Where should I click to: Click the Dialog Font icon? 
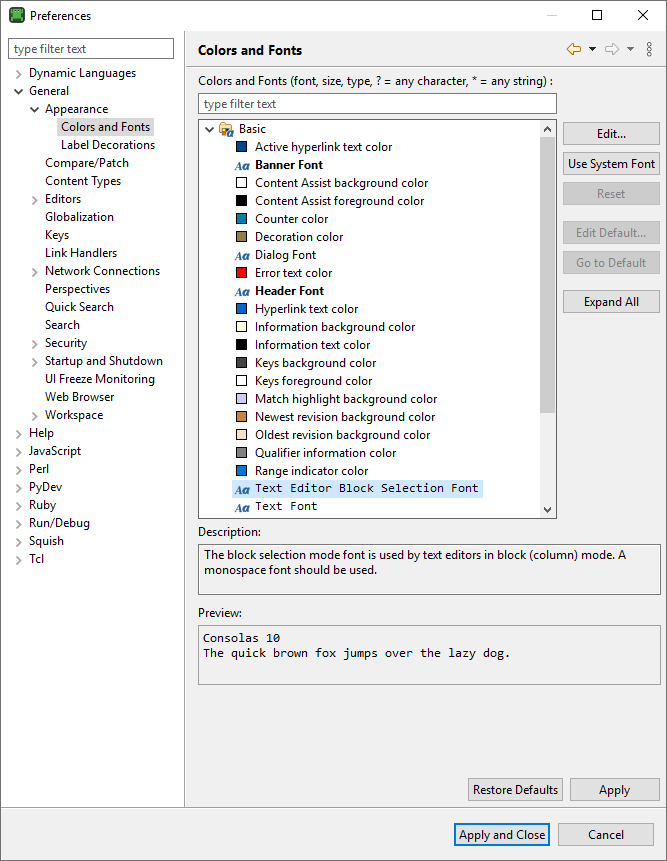click(242, 255)
